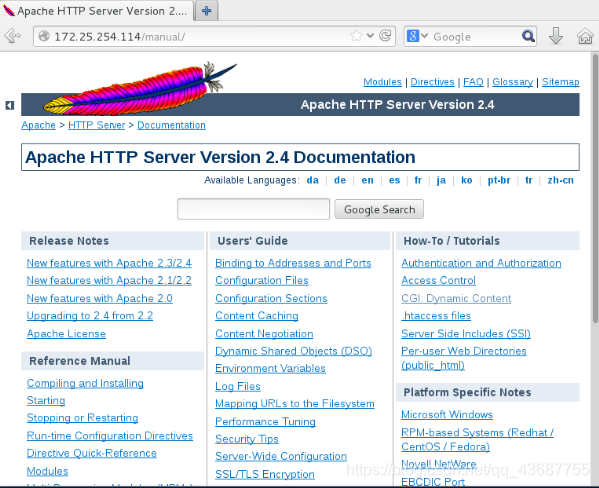
Task: Open New features with Apache 2.1/2.2
Action: coord(109,280)
